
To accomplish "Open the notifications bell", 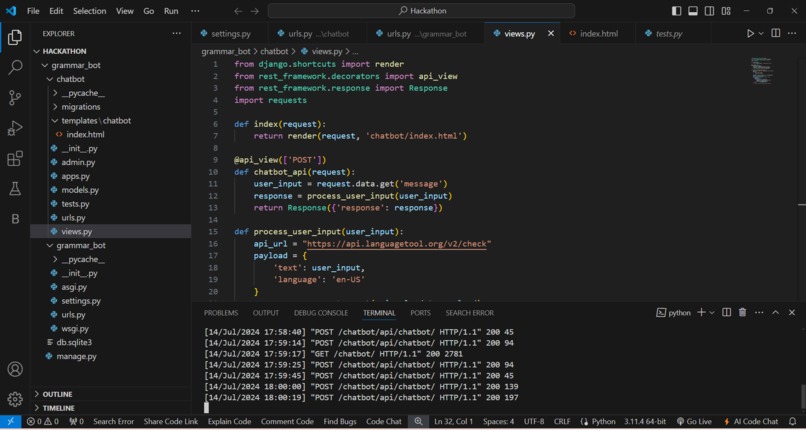I will [792, 421].
